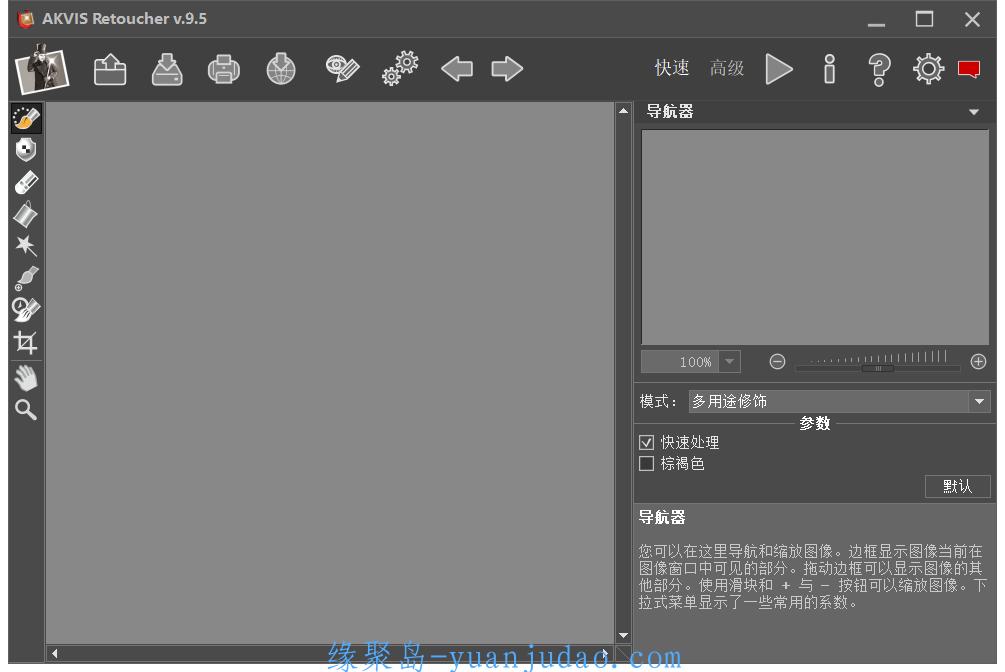Image resolution: width=1005 pixels, height=672 pixels.
Task: Open Preferences with the gear icon
Action: click(928, 69)
